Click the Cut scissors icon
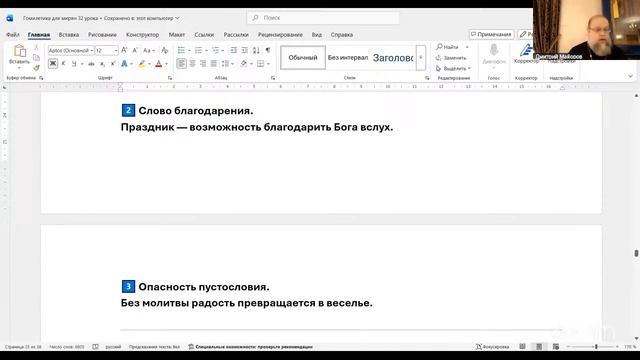This screenshot has height=360, width=640. point(36,48)
